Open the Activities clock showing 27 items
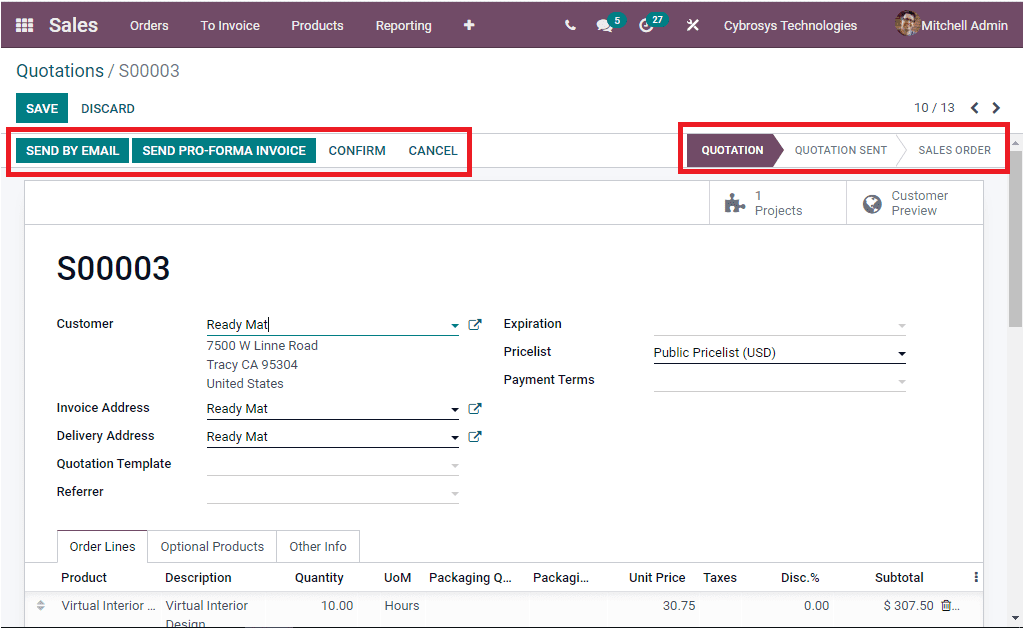Image resolution: width=1024 pixels, height=629 pixels. [x=647, y=25]
